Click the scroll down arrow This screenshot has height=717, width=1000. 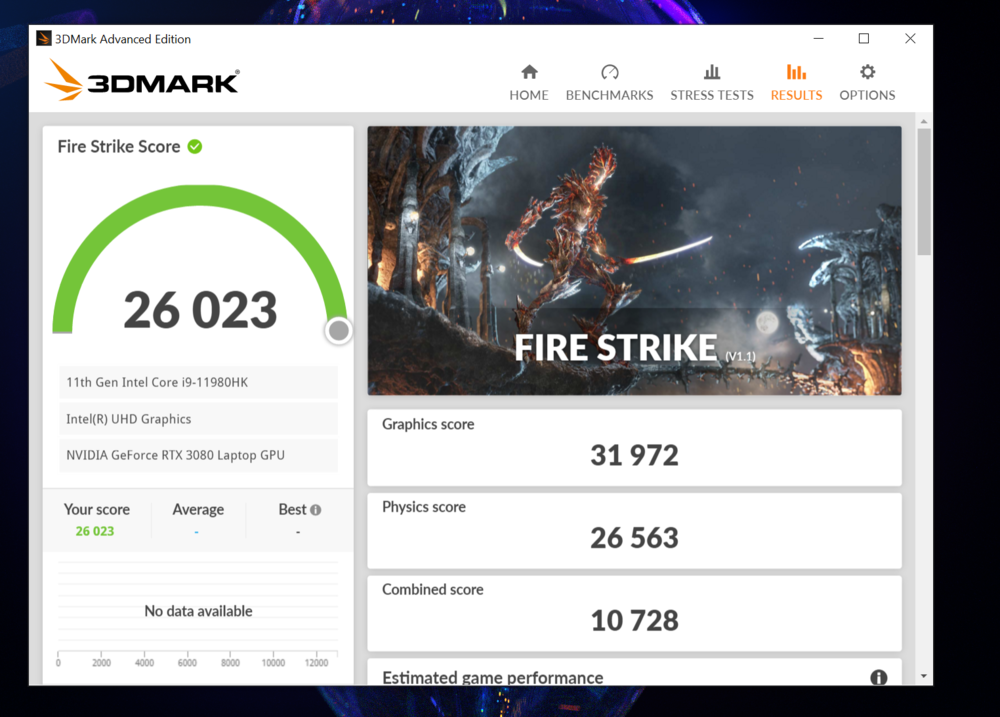click(924, 676)
